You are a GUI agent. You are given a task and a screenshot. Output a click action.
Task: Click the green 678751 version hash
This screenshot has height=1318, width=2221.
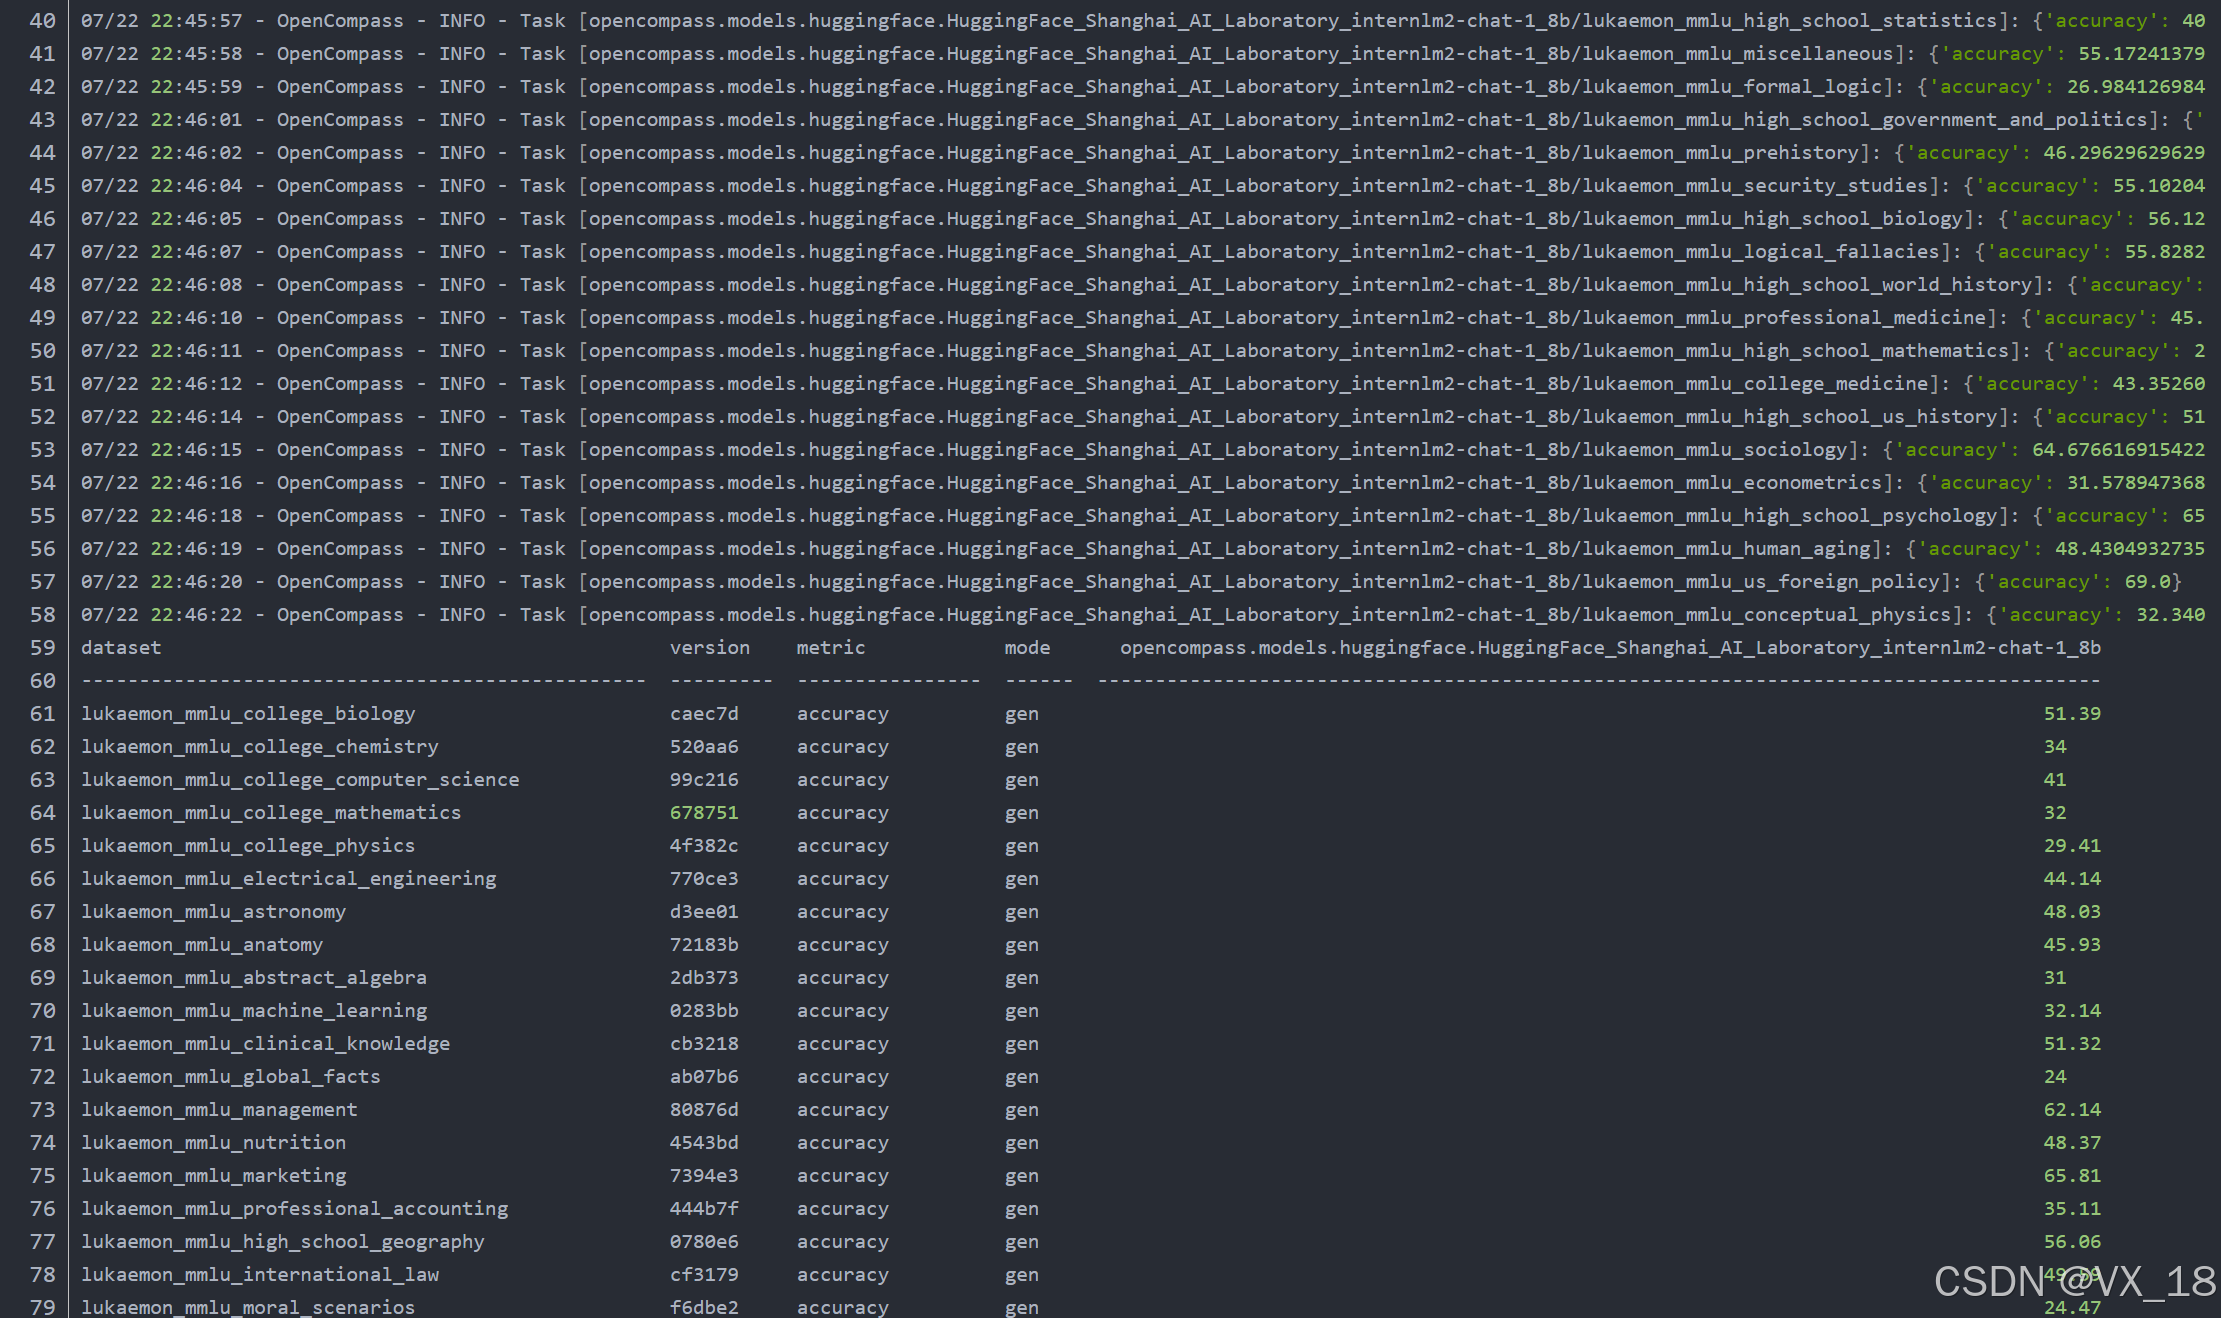coord(704,813)
